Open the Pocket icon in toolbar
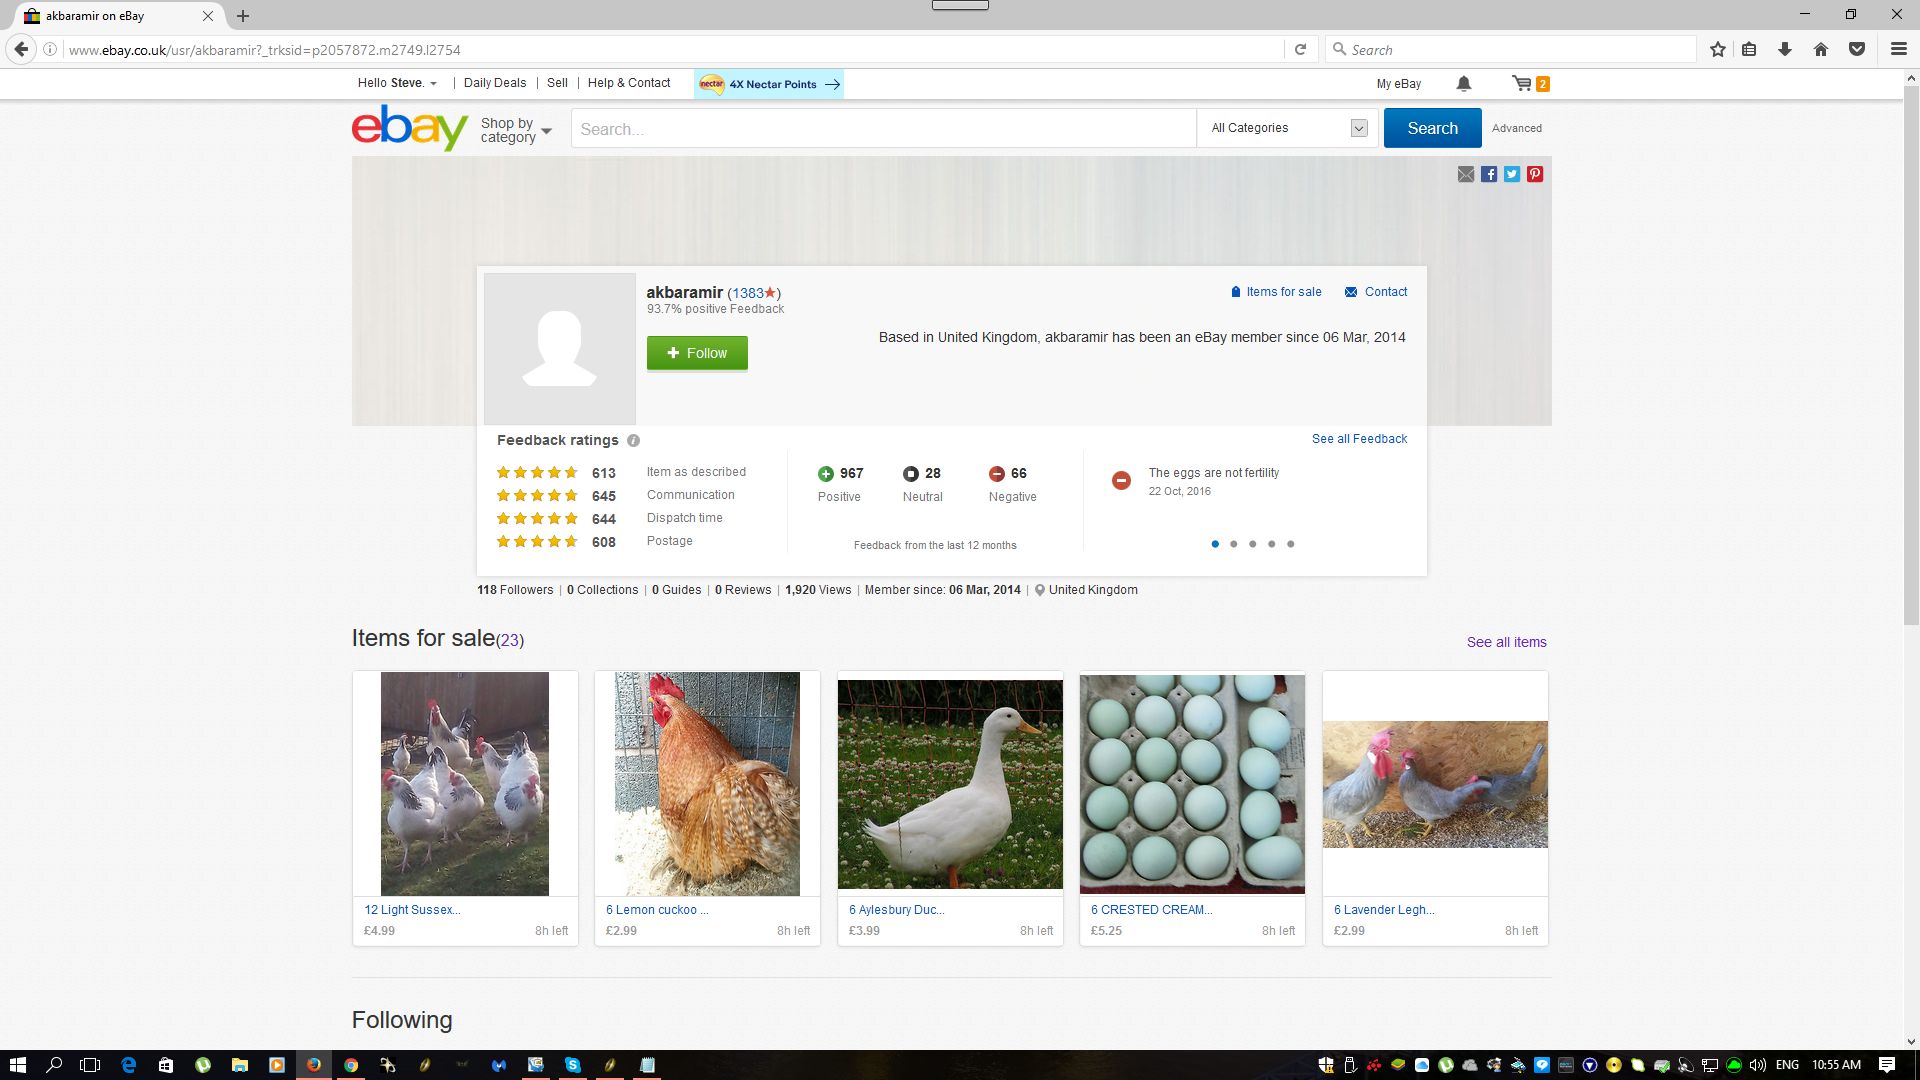The image size is (1920, 1080). pos(1857,49)
